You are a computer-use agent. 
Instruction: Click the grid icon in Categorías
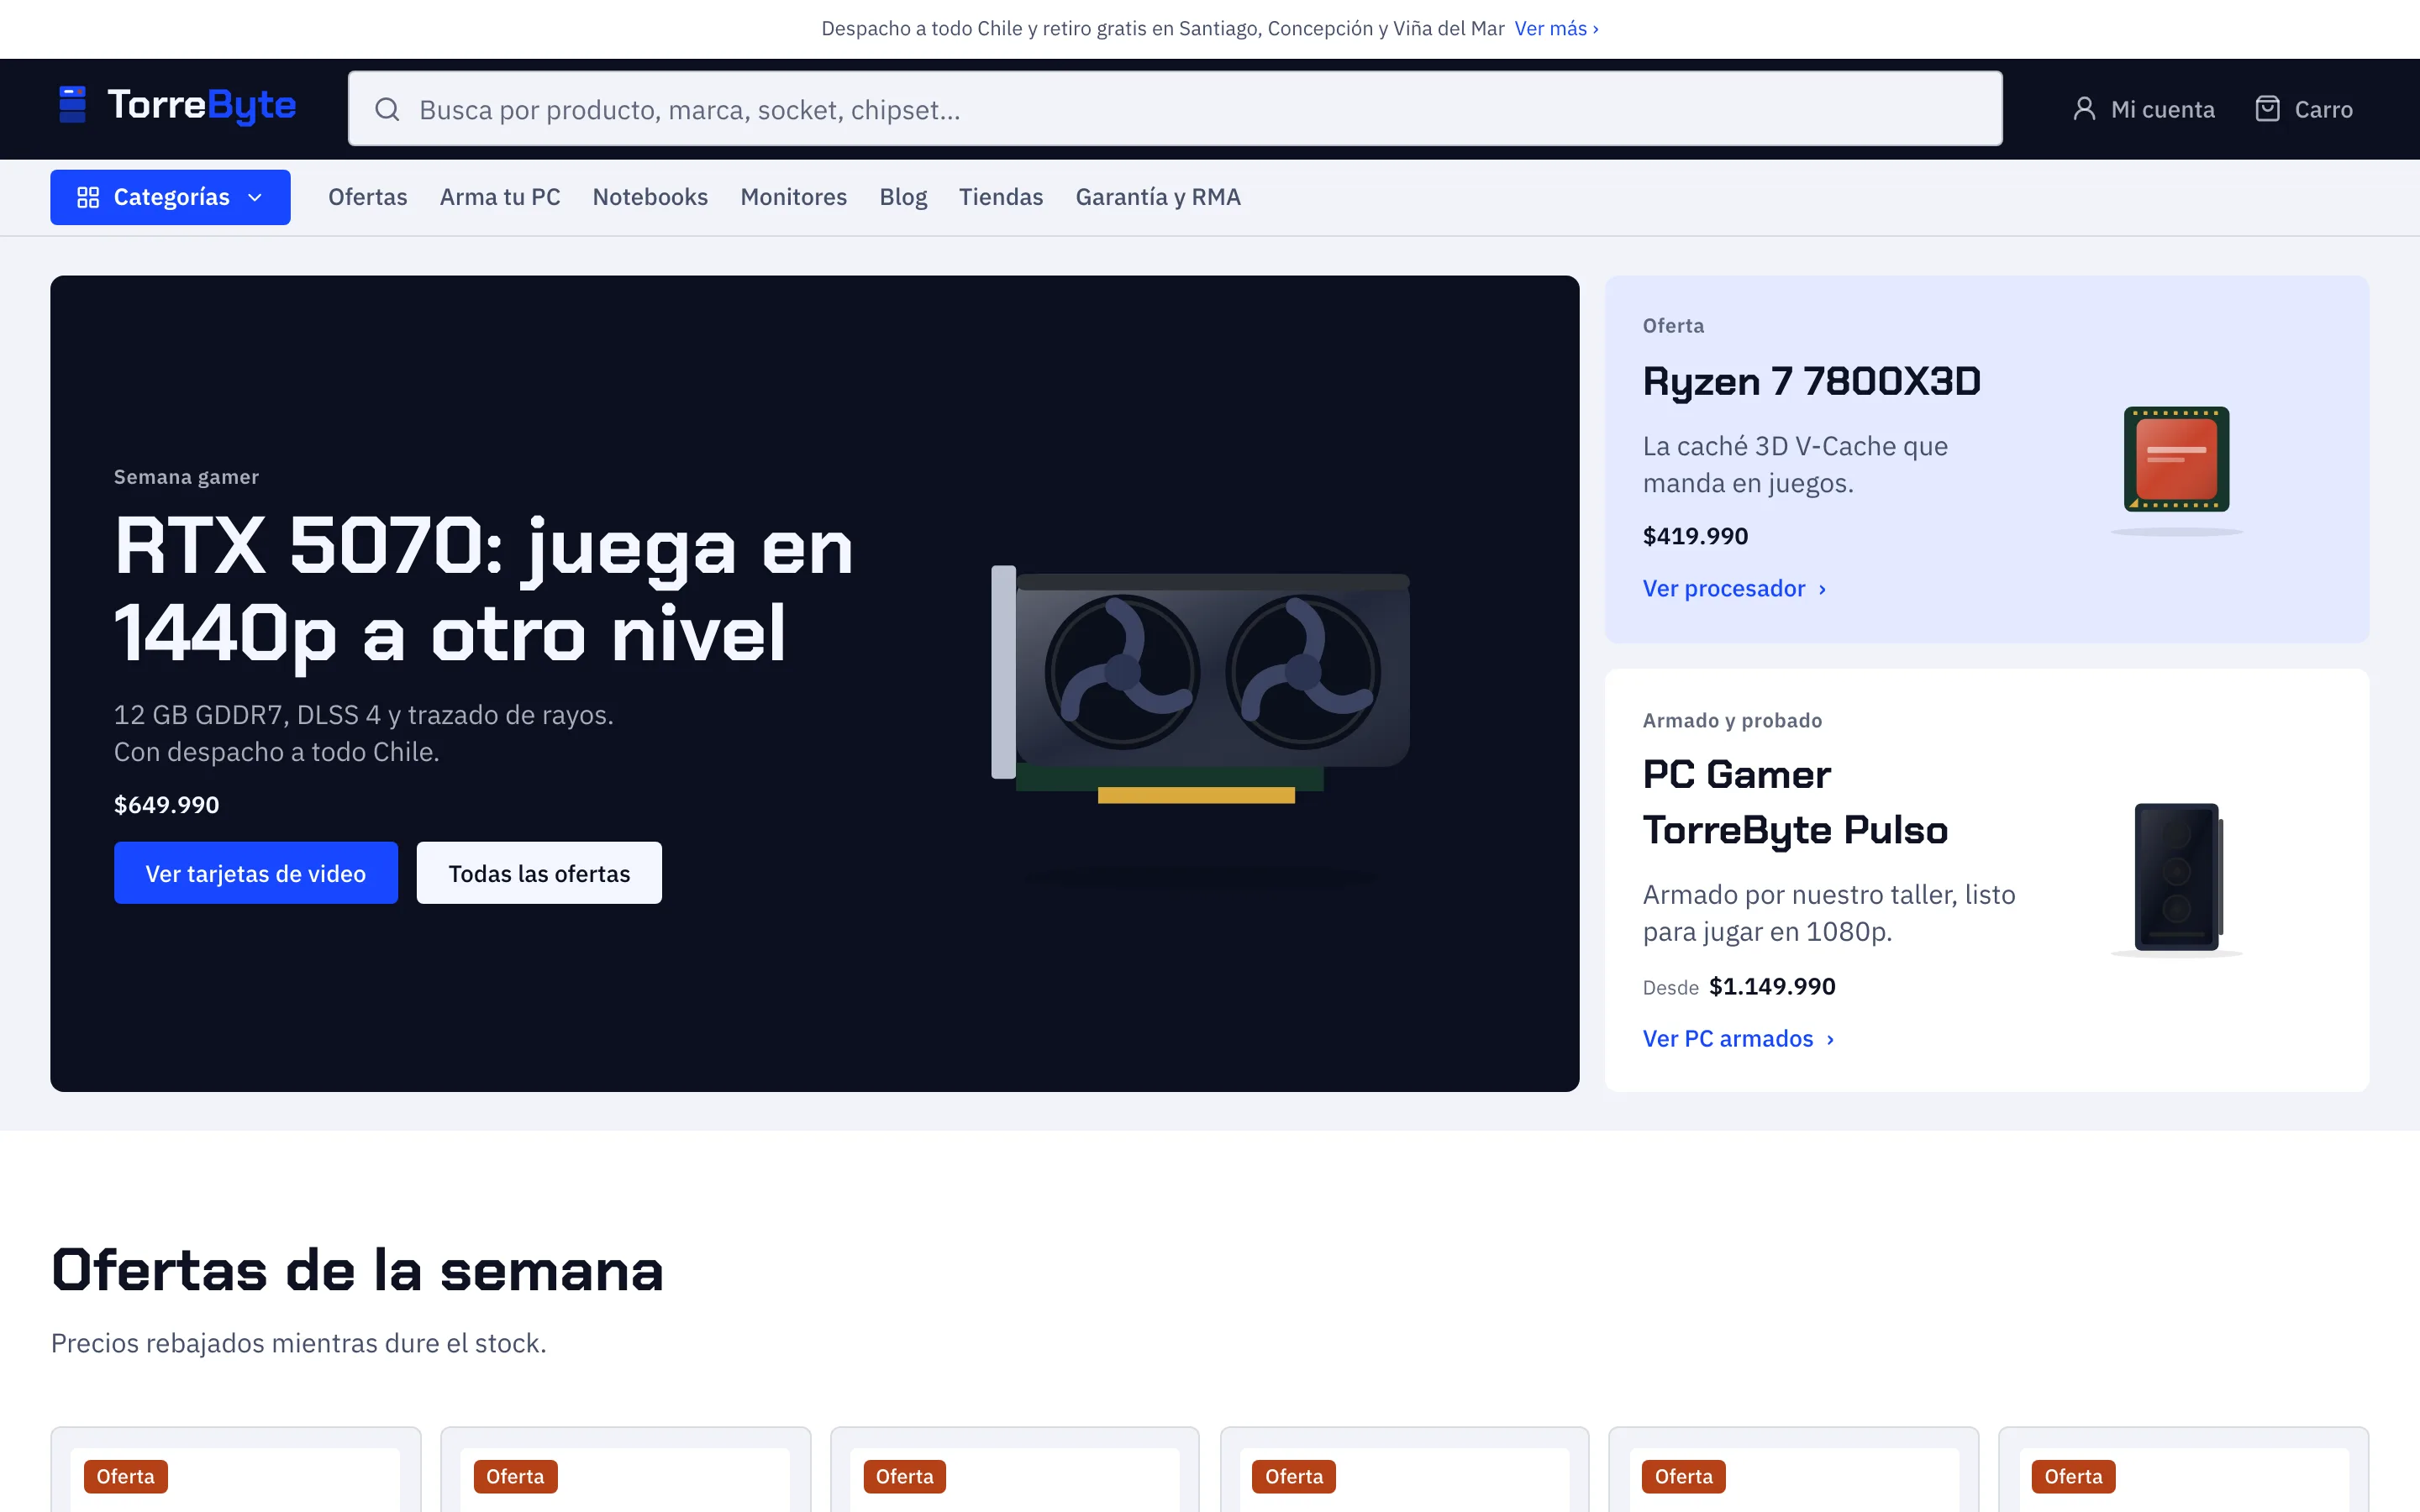(x=88, y=197)
